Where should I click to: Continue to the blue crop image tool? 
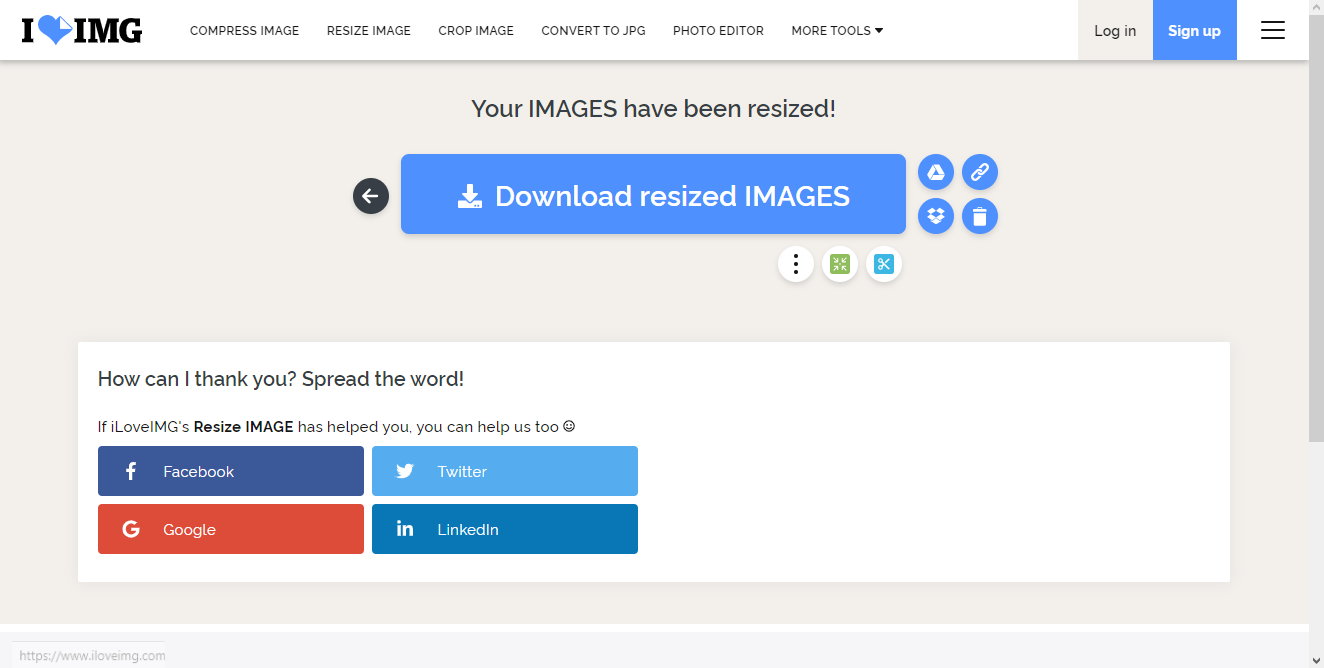[x=884, y=264]
